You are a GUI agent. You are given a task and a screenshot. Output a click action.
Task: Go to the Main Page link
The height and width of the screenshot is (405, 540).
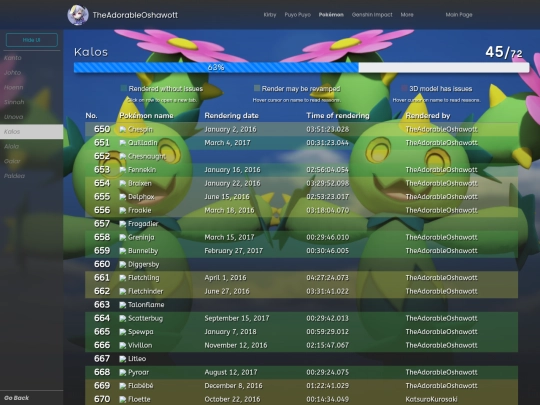[459, 15]
